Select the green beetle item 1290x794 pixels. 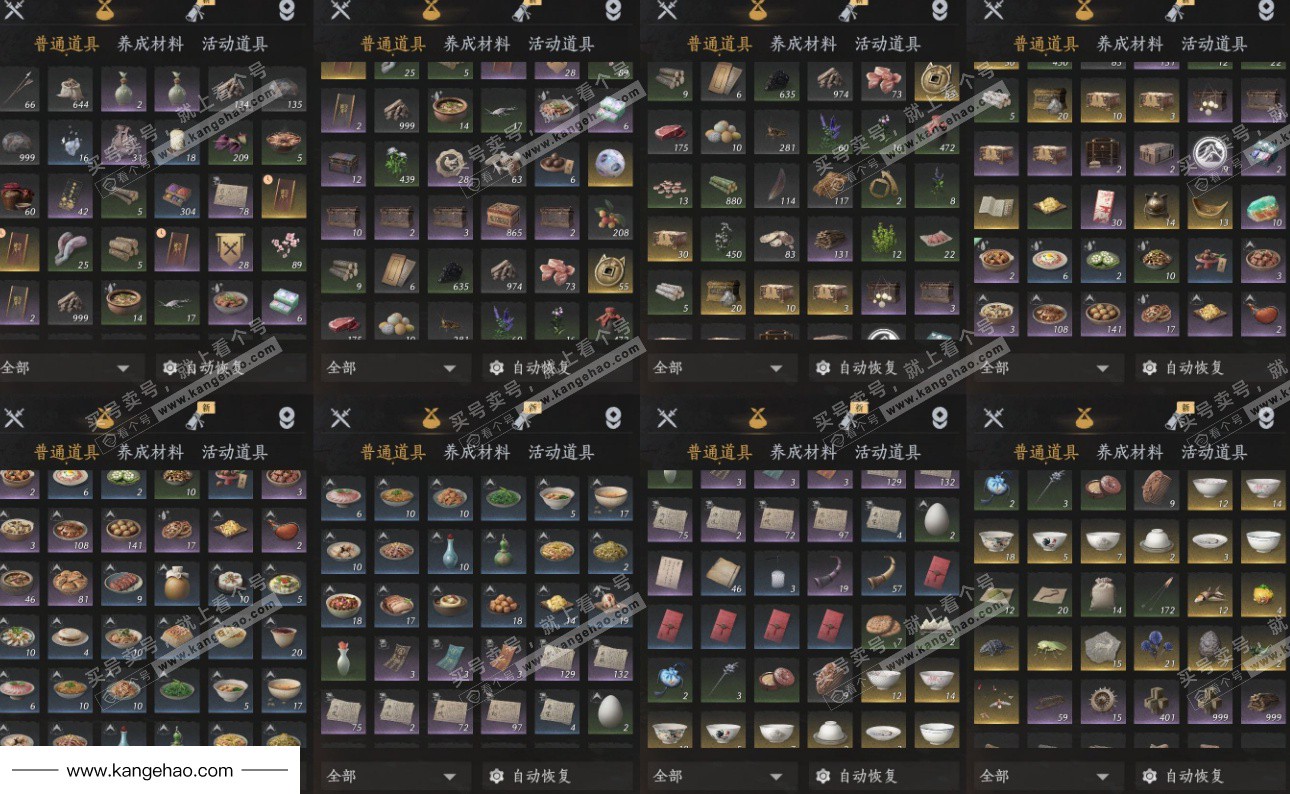pyautogui.click(x=1049, y=648)
